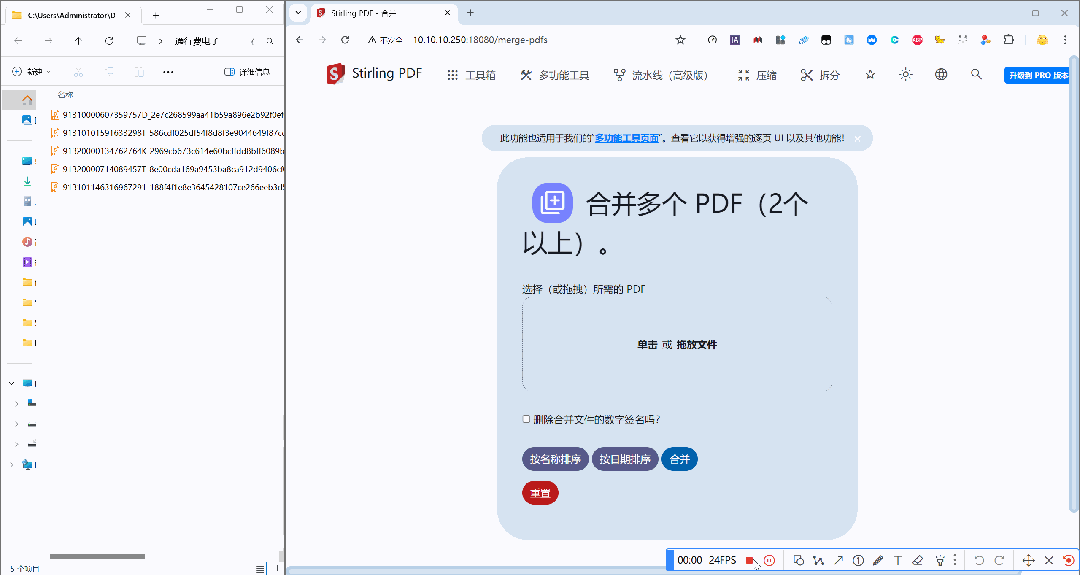Refresh the File Explorer window
1080x575 pixels.
pyautogui.click(x=109, y=41)
